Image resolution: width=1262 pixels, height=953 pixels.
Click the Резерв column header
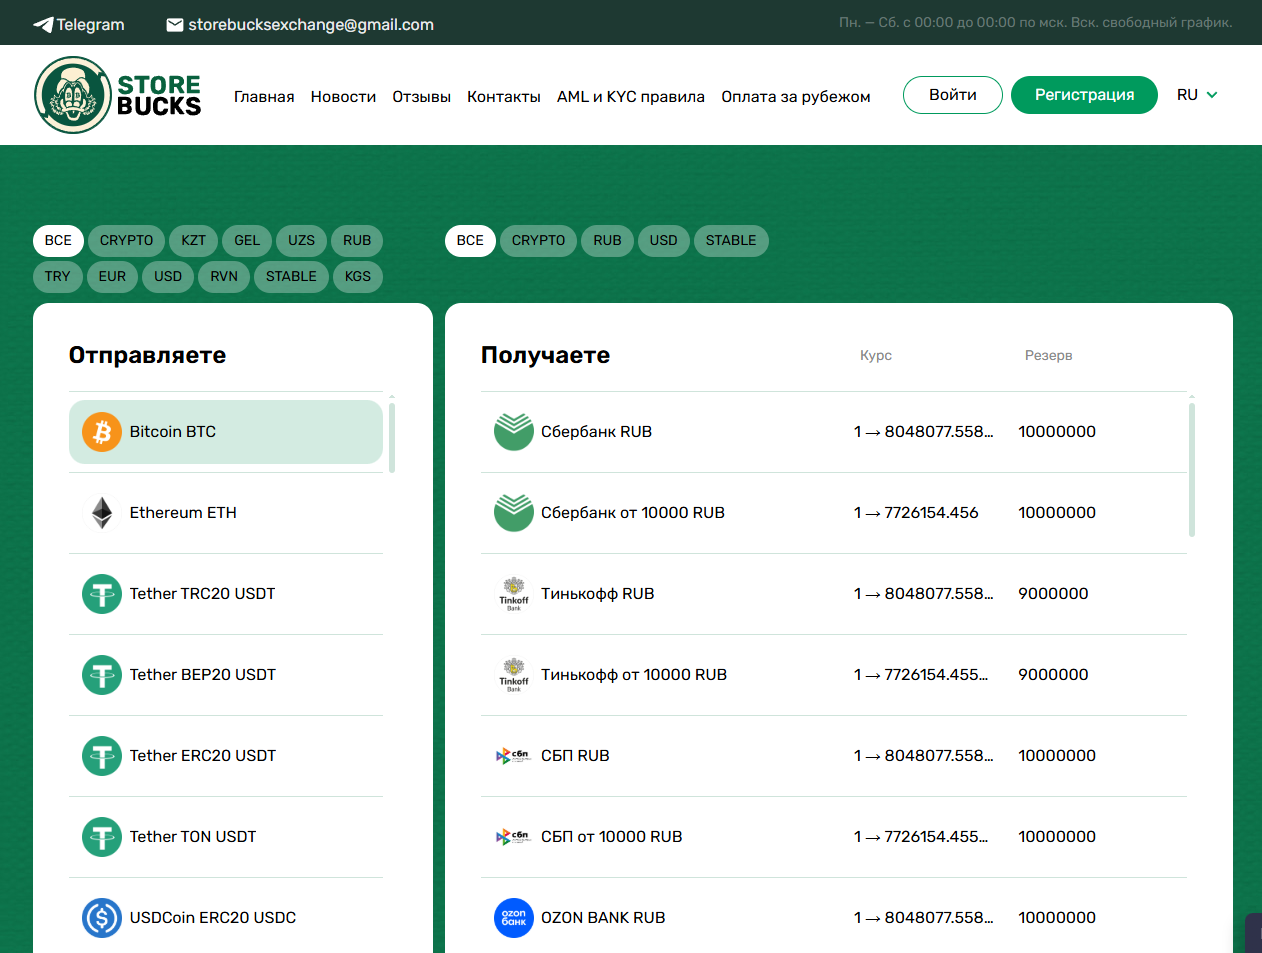point(1048,356)
